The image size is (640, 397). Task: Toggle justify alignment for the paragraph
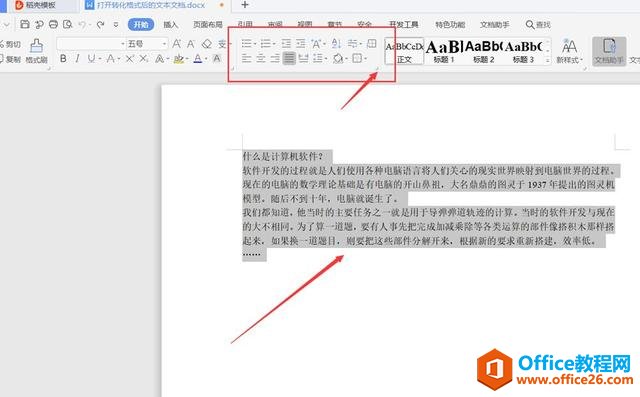pyautogui.click(x=289, y=58)
